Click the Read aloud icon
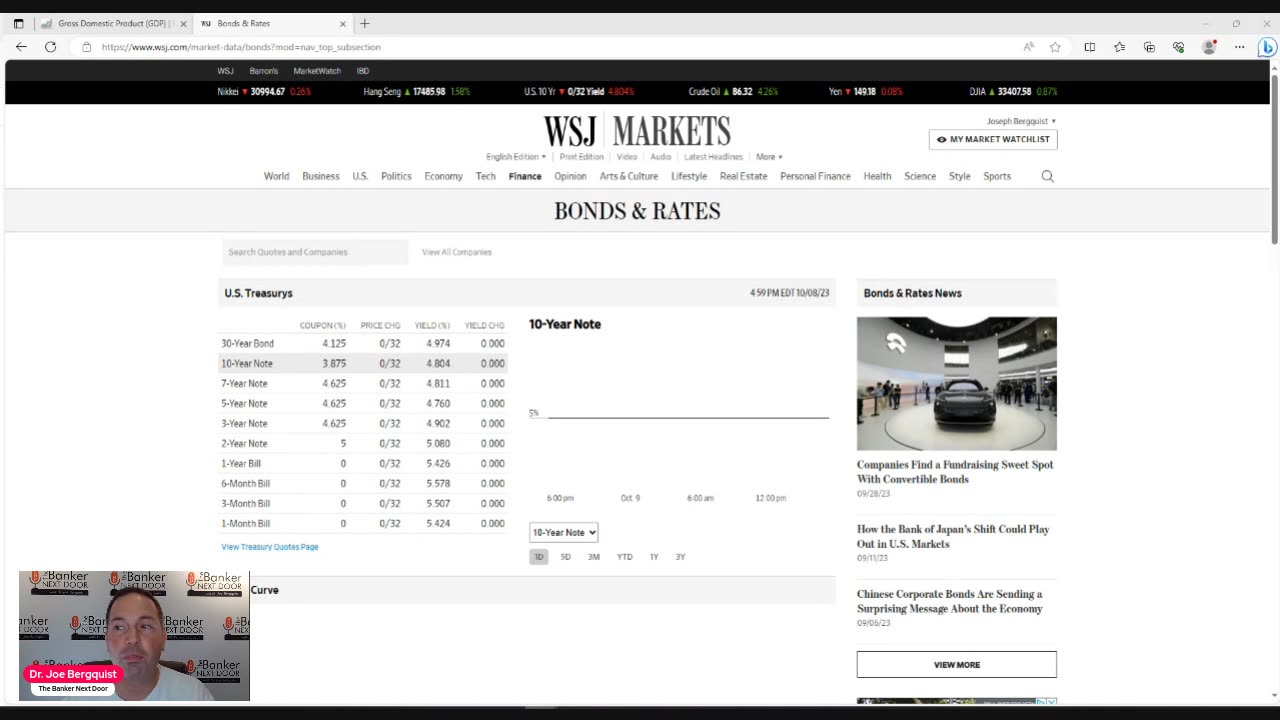This screenshot has width=1280, height=720. point(1028,47)
